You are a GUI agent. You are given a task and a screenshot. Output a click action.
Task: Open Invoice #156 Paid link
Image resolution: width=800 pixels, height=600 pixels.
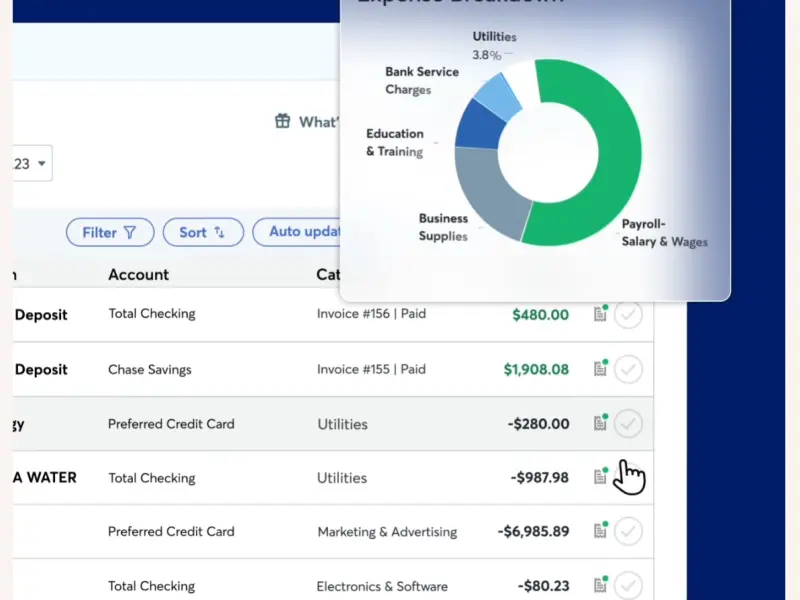click(371, 314)
